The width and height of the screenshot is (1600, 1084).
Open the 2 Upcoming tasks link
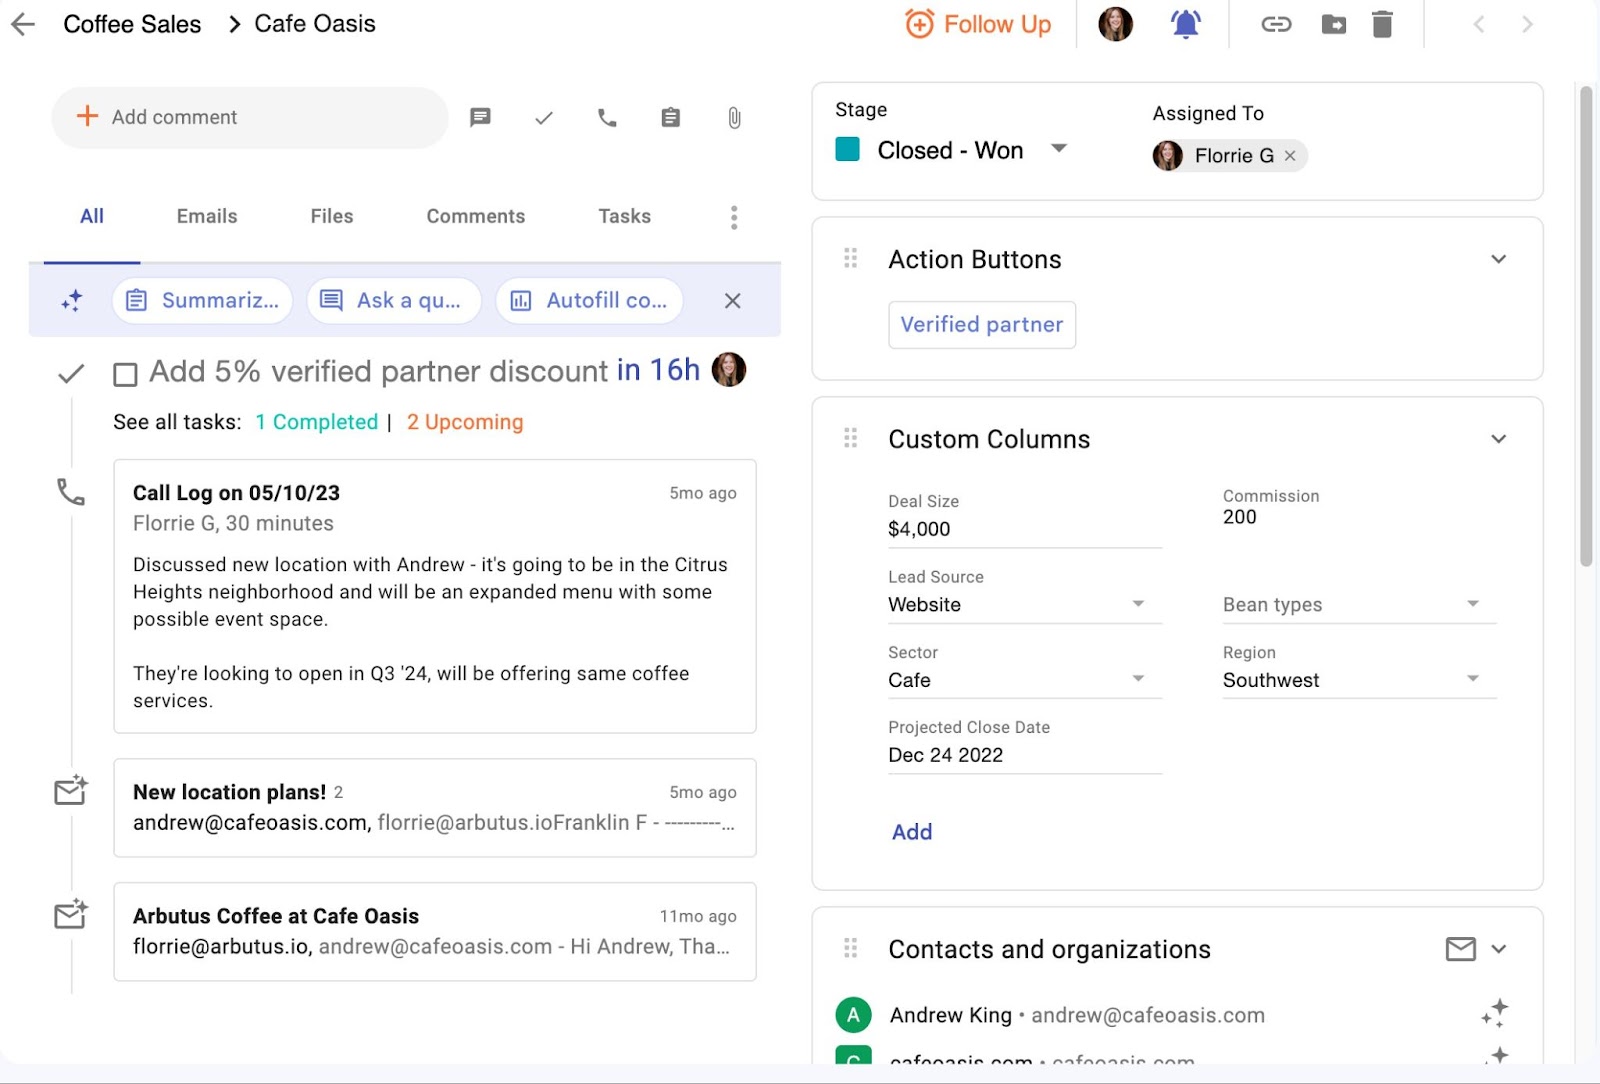pos(465,422)
